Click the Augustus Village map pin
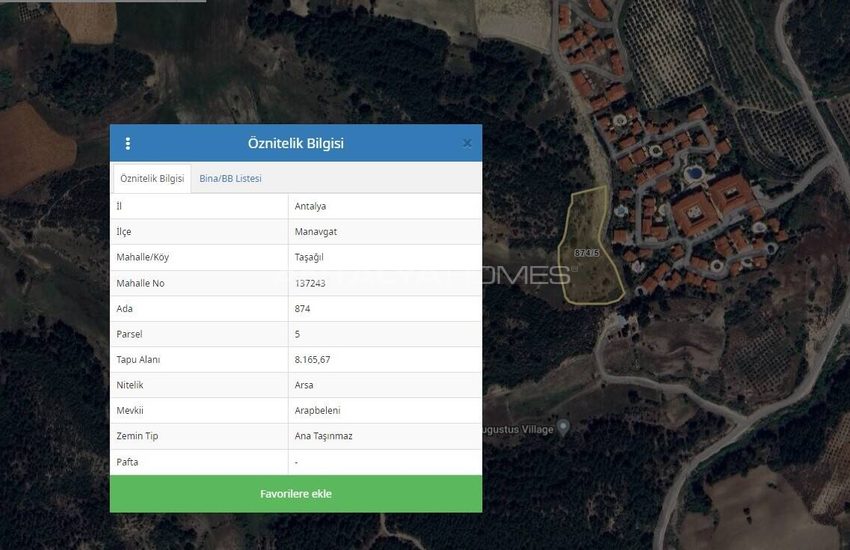 [x=564, y=428]
